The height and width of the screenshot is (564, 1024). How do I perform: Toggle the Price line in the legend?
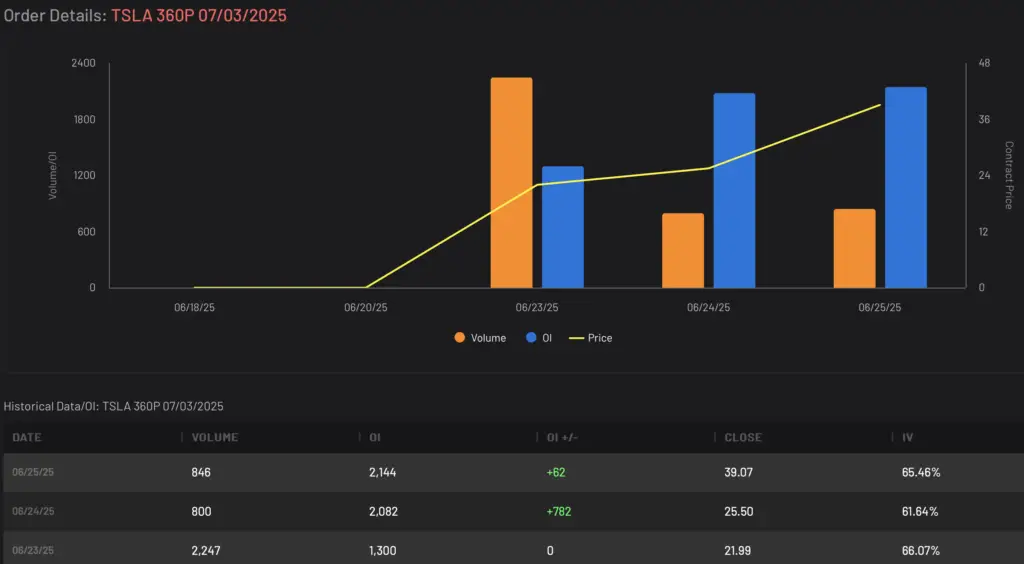coord(590,337)
